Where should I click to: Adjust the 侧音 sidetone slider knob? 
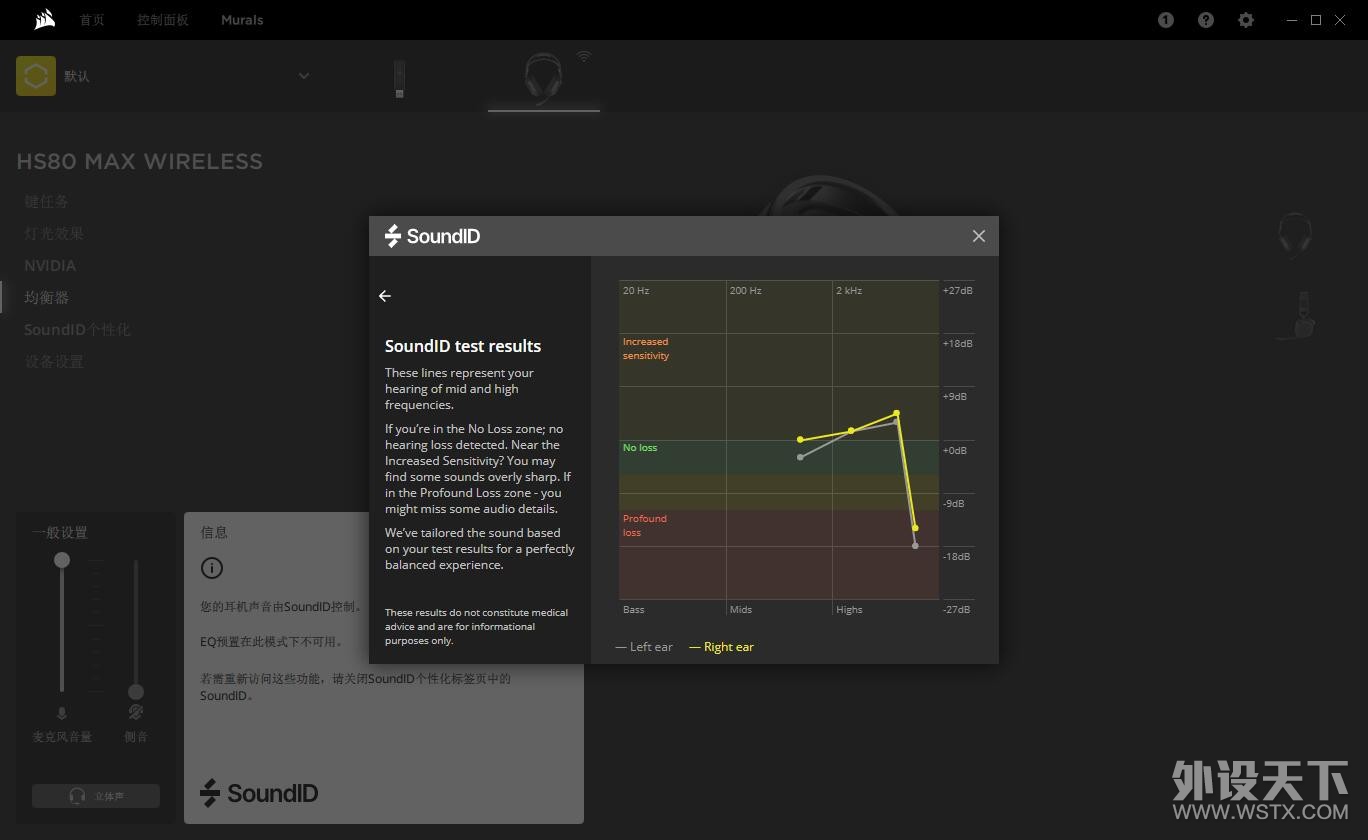[x=136, y=692]
